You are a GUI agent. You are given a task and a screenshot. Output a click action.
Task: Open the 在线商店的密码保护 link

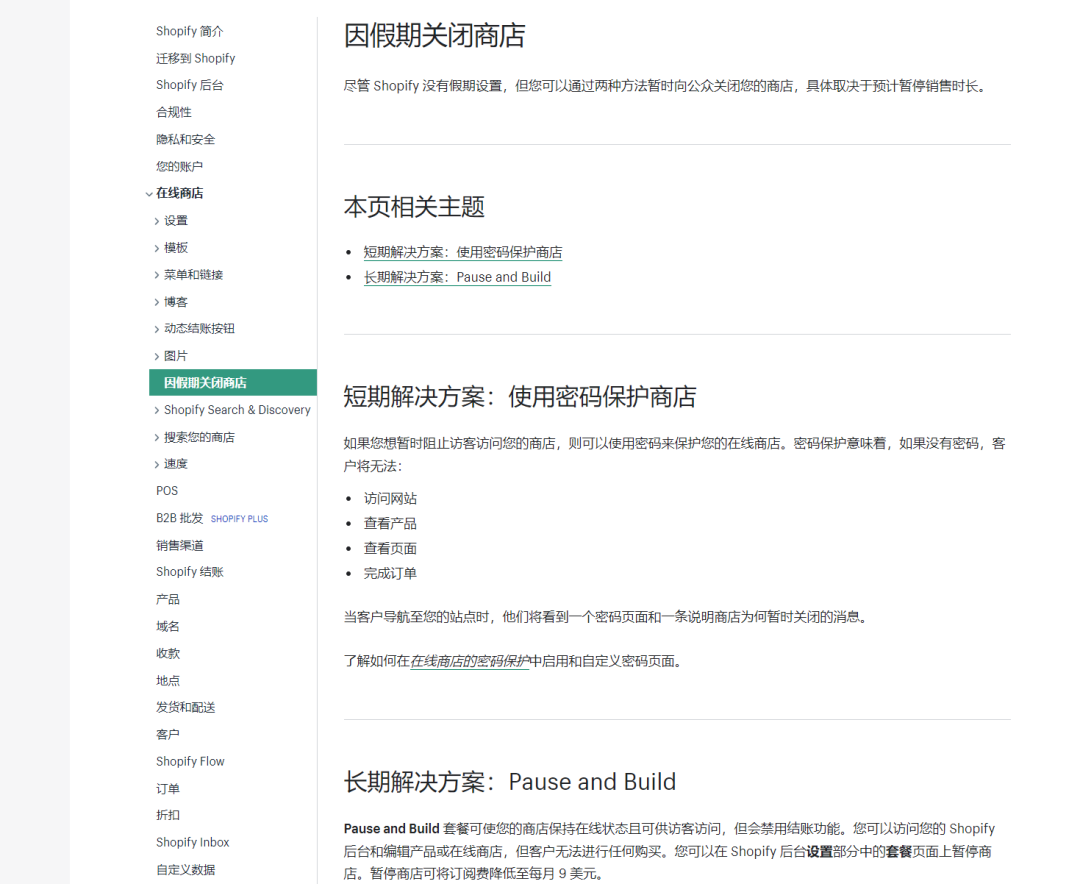point(470,661)
